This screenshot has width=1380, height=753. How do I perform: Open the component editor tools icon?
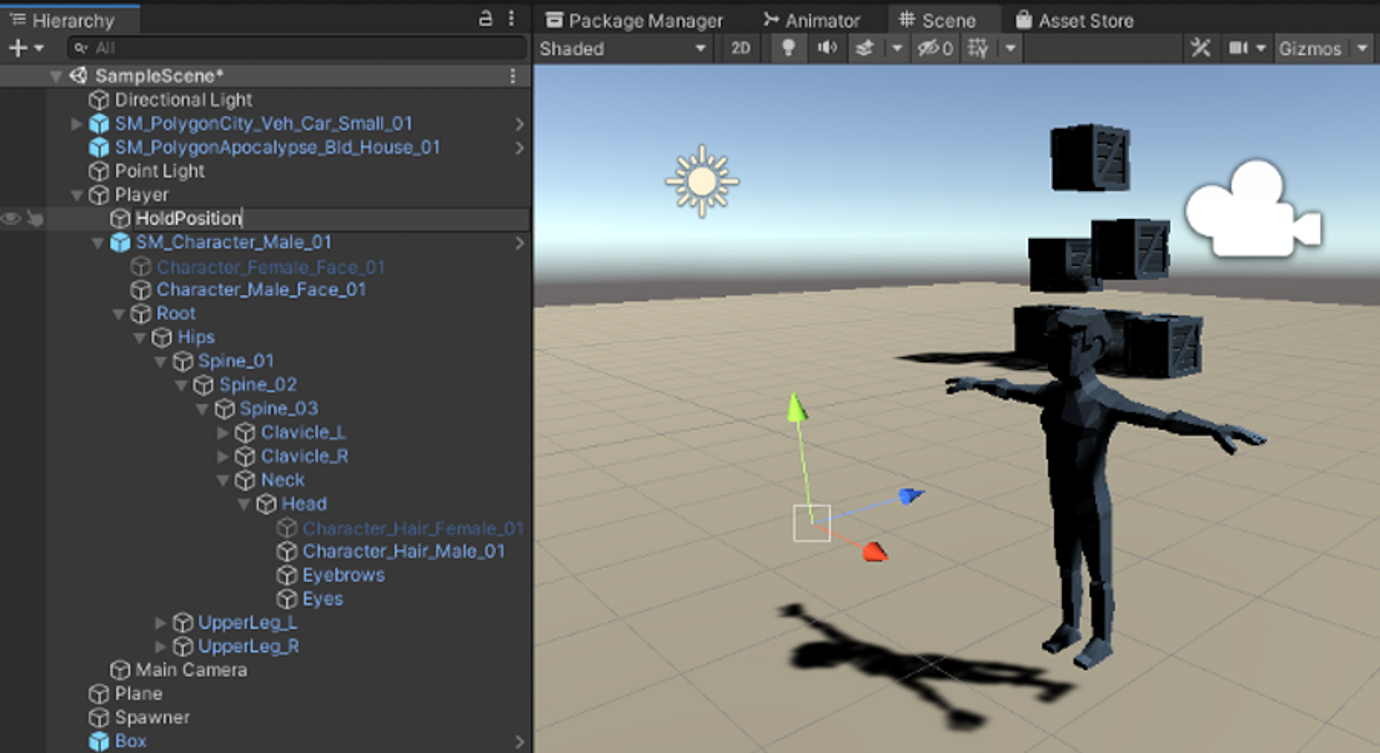[x=1200, y=48]
